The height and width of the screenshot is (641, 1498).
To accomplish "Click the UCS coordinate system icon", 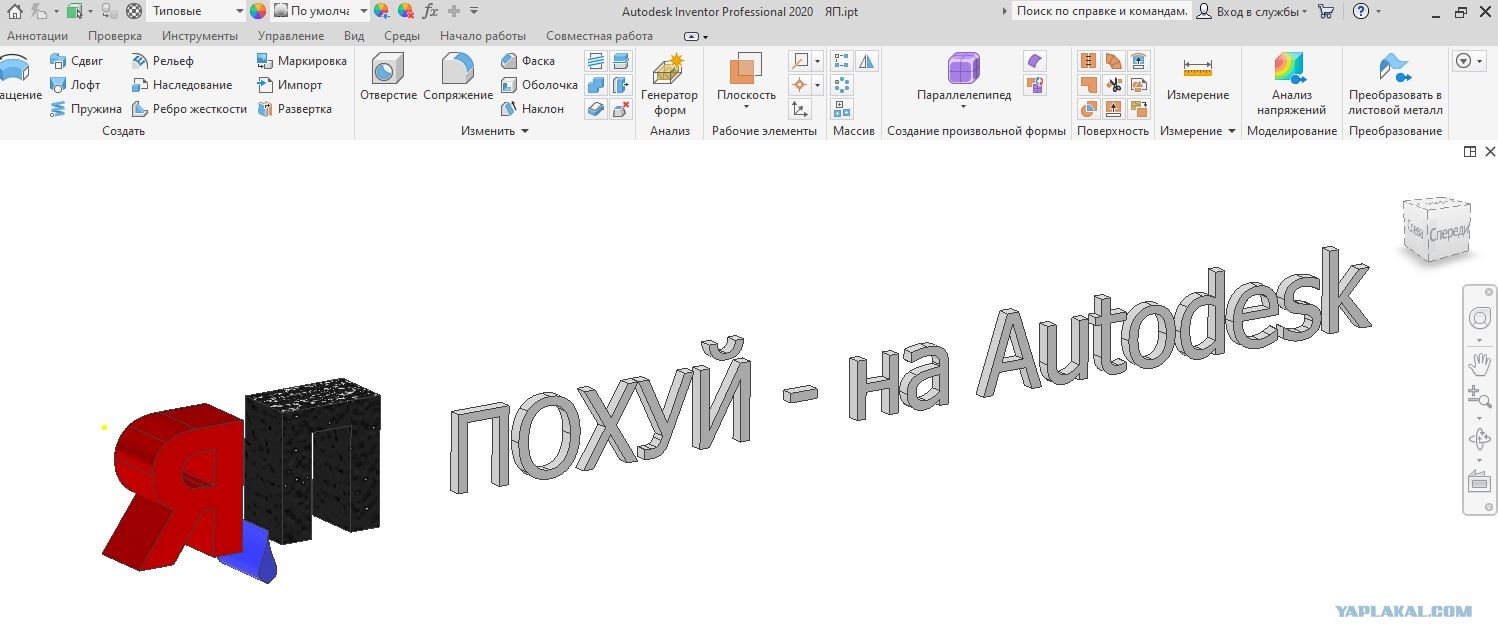I will click(x=799, y=109).
